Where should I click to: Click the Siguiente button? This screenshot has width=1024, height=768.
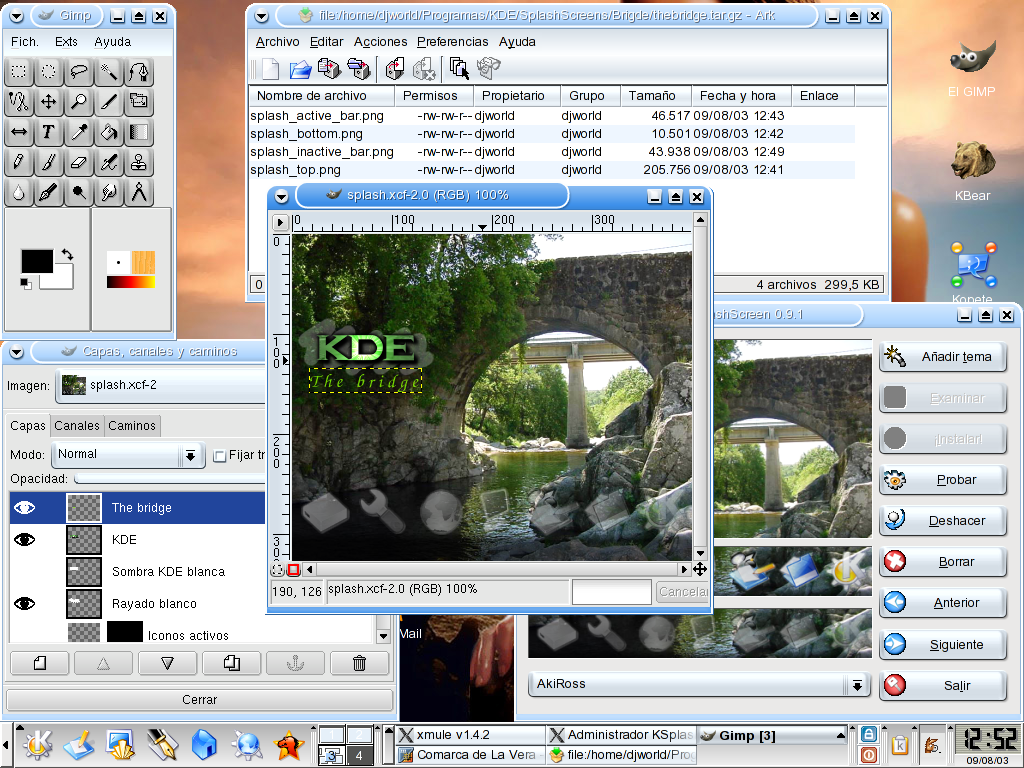(x=942, y=645)
